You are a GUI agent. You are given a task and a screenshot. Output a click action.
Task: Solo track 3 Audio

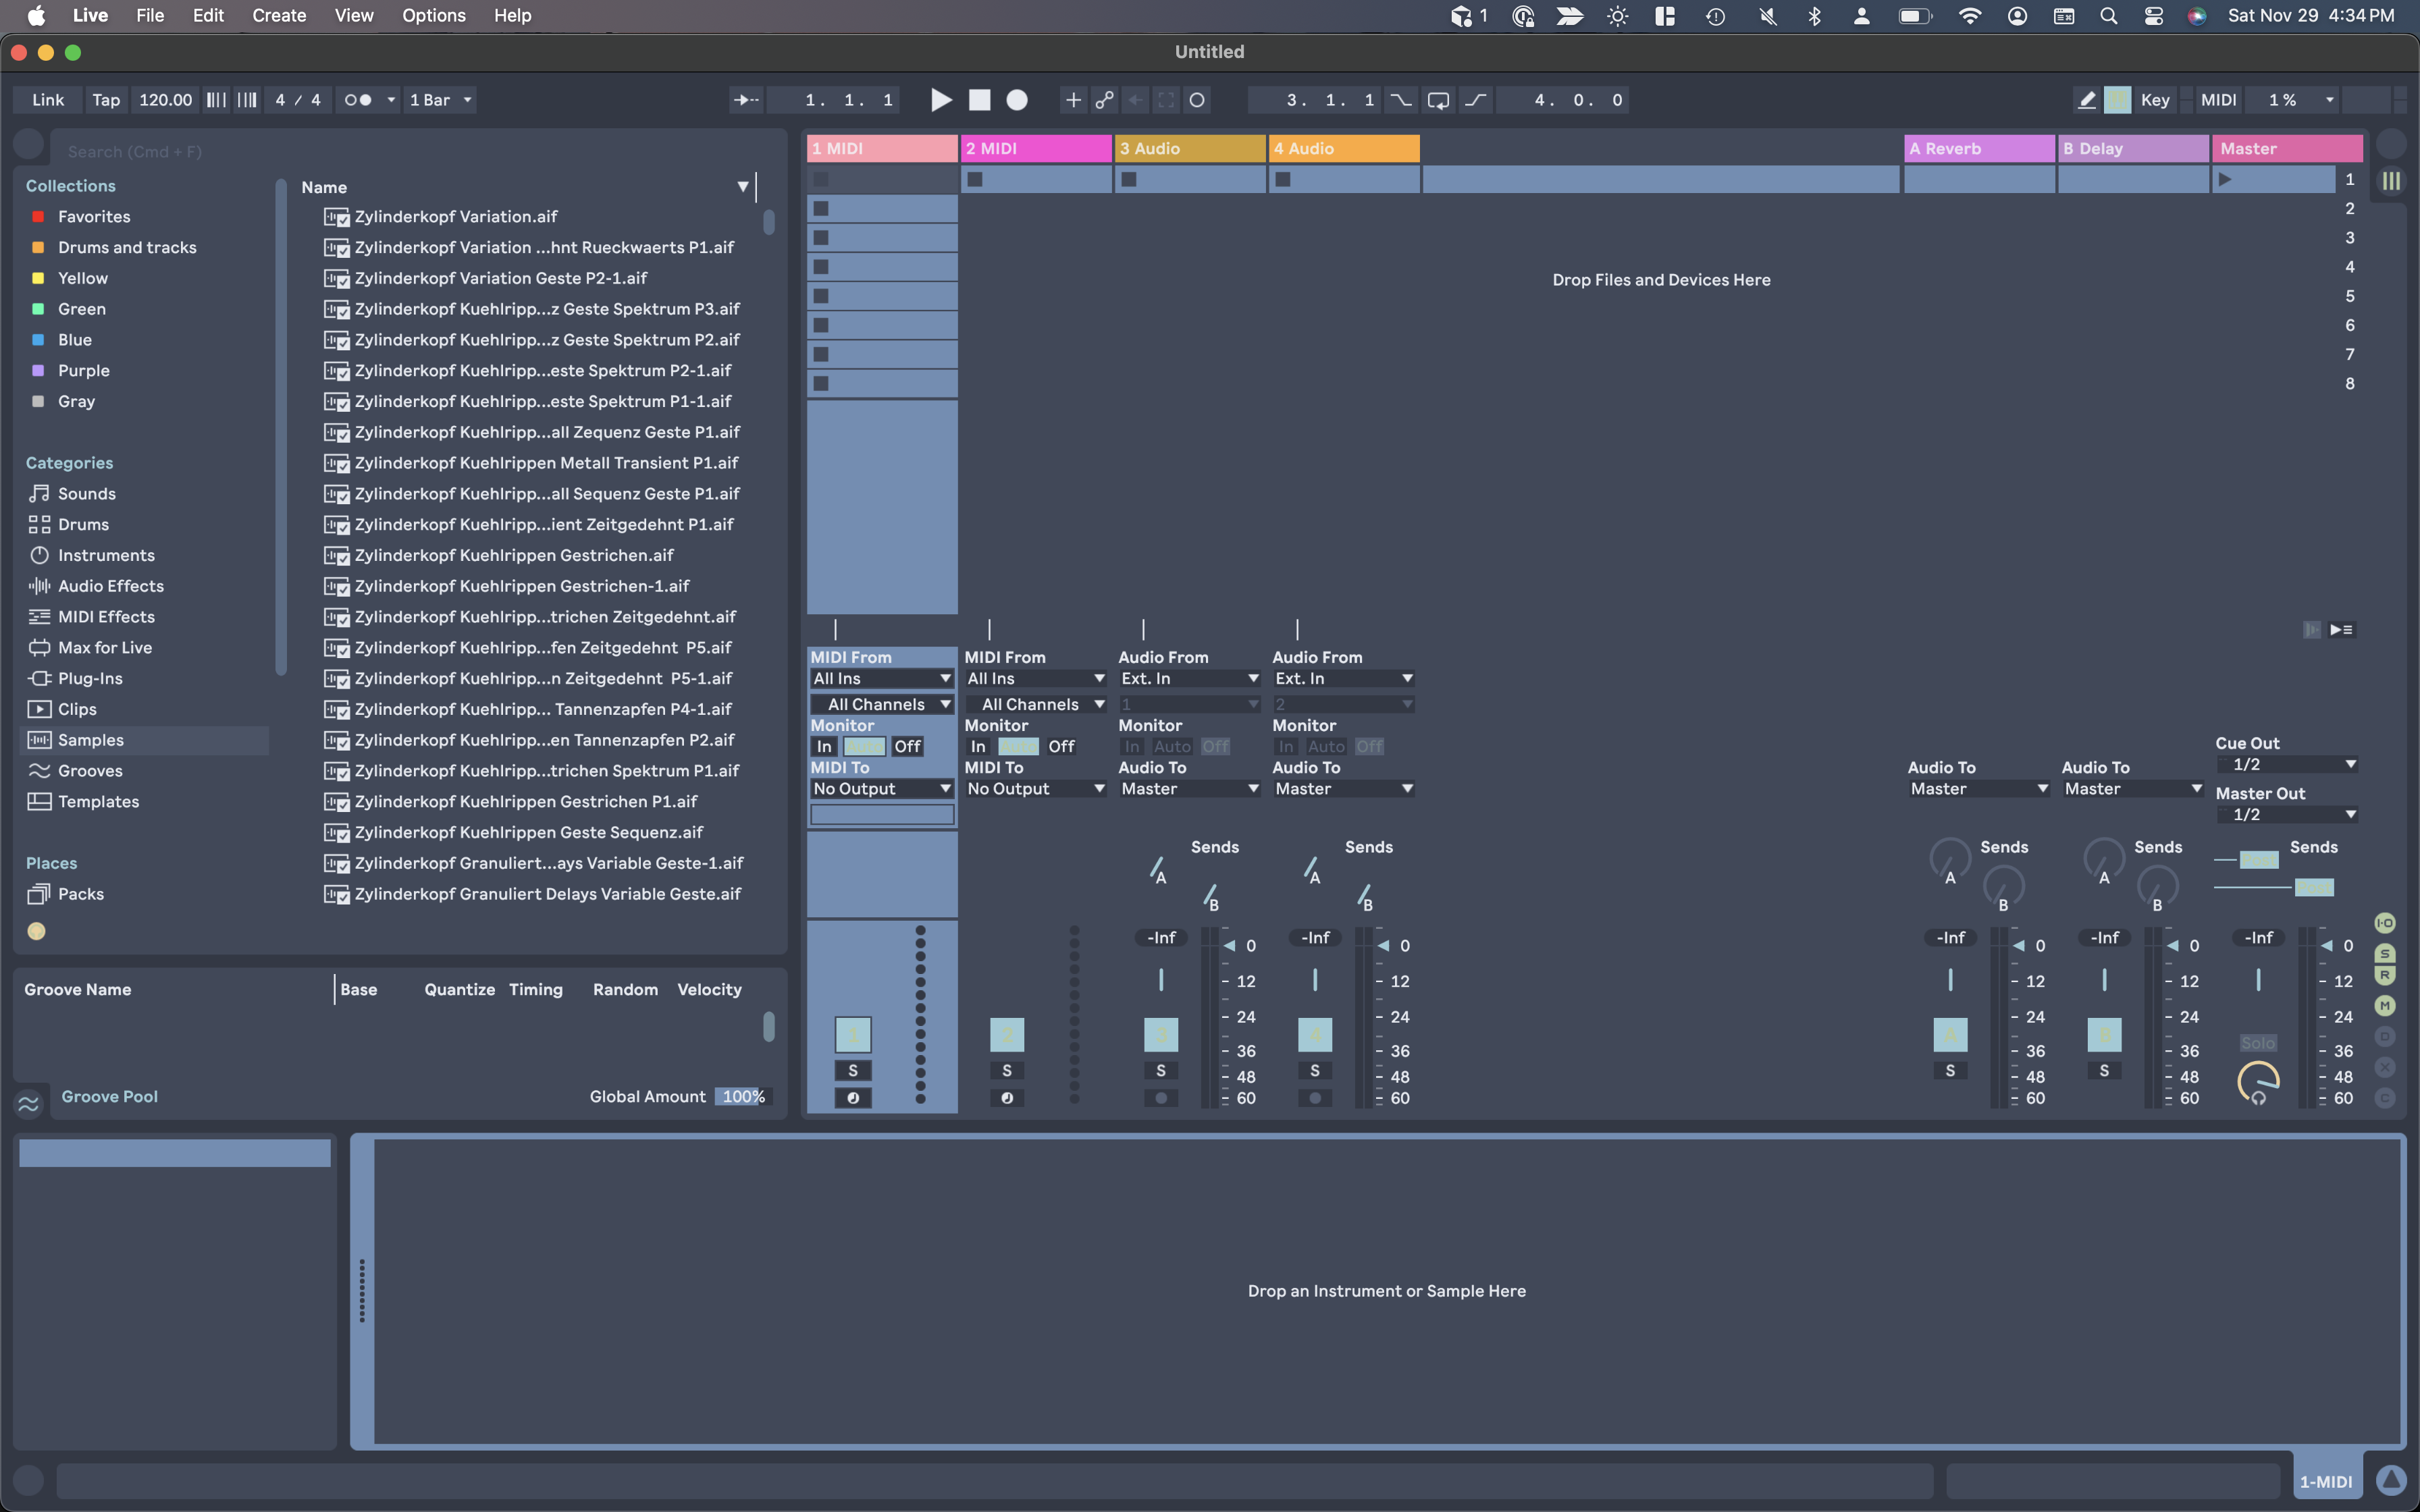pyautogui.click(x=1160, y=1071)
